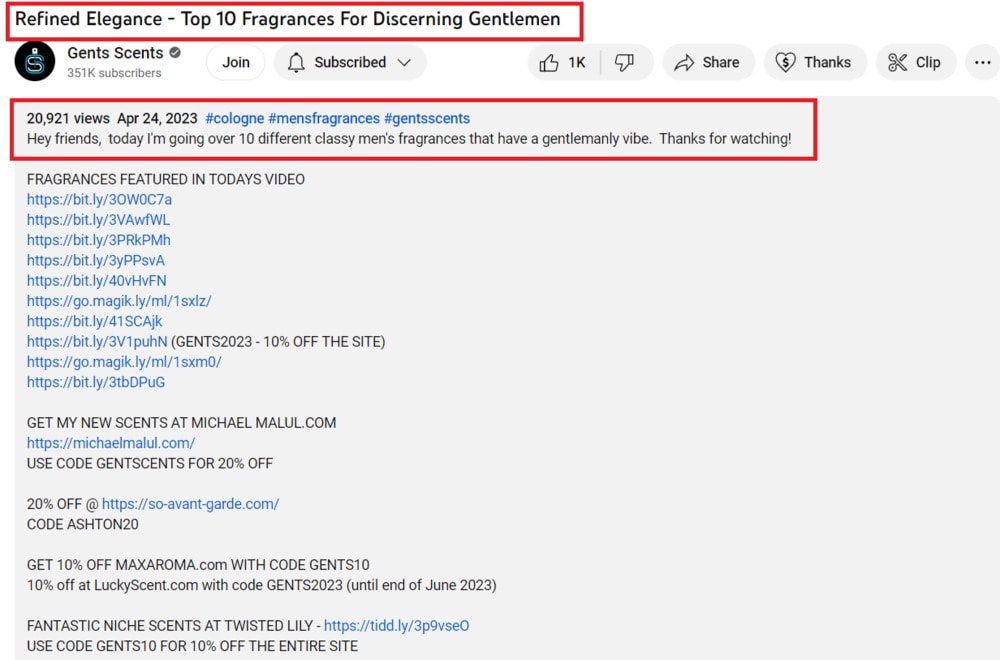Open link bit.ly/3VAwfWL
Viewport: 1000px width, 660px height.
click(x=98, y=220)
